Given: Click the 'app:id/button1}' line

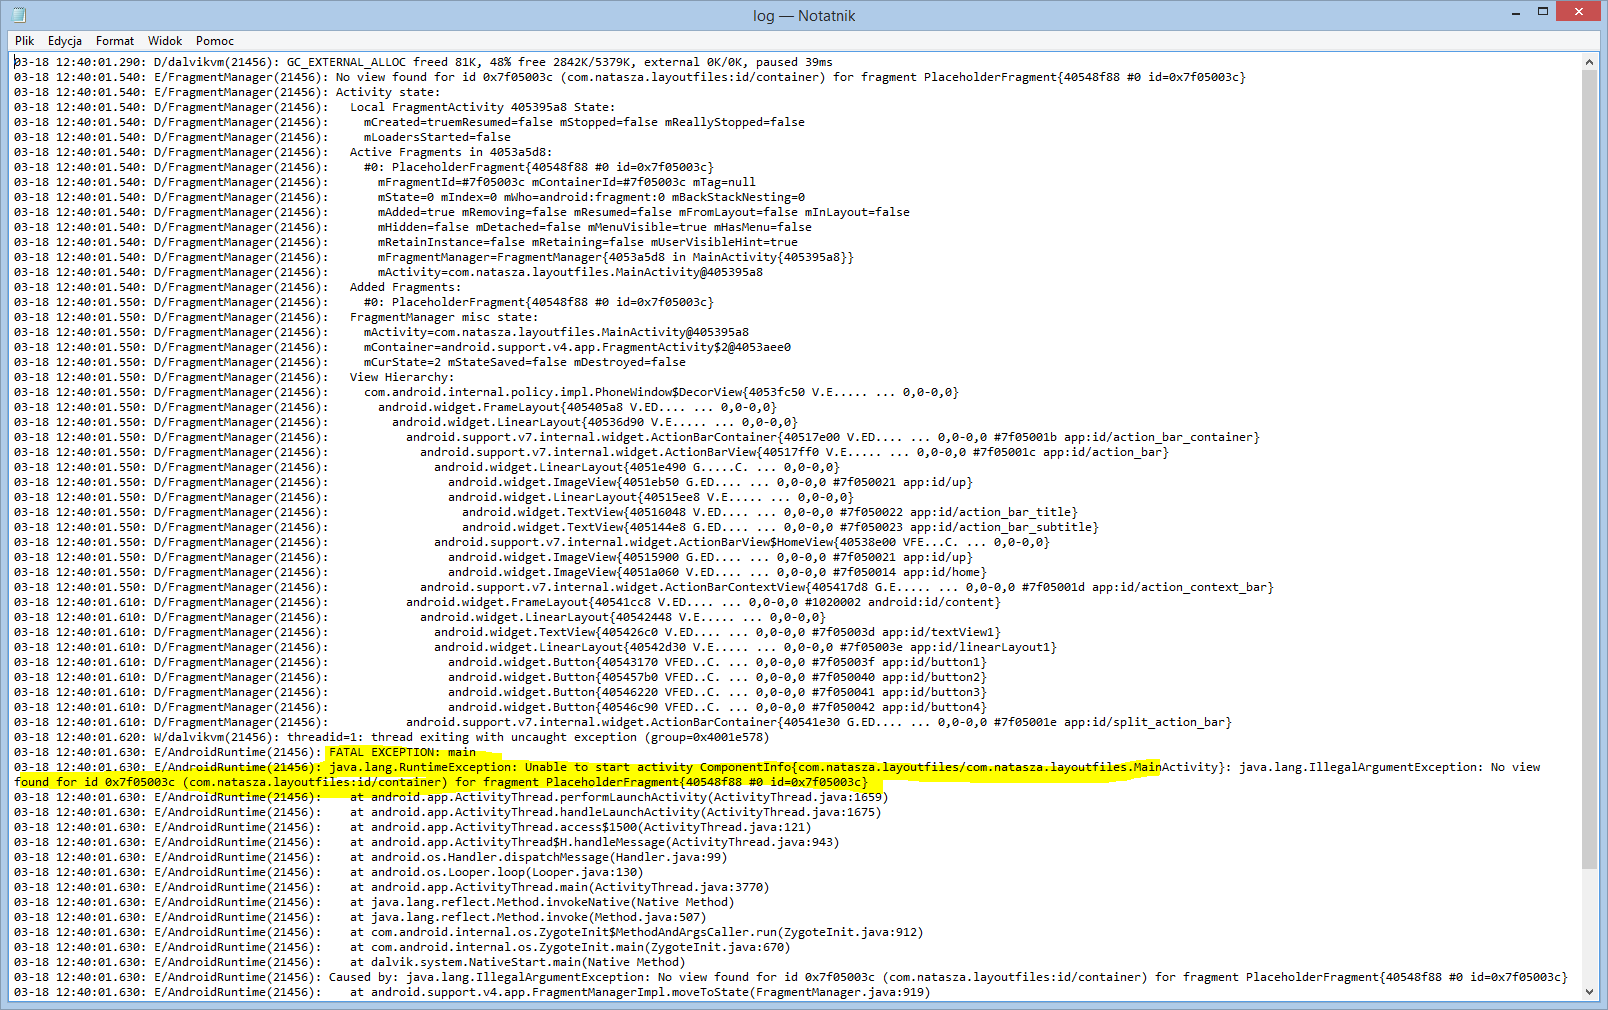Looking at the screenshot, I should [x=500, y=662].
